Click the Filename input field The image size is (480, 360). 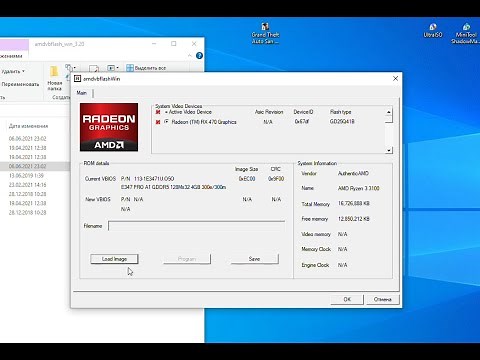(196, 226)
